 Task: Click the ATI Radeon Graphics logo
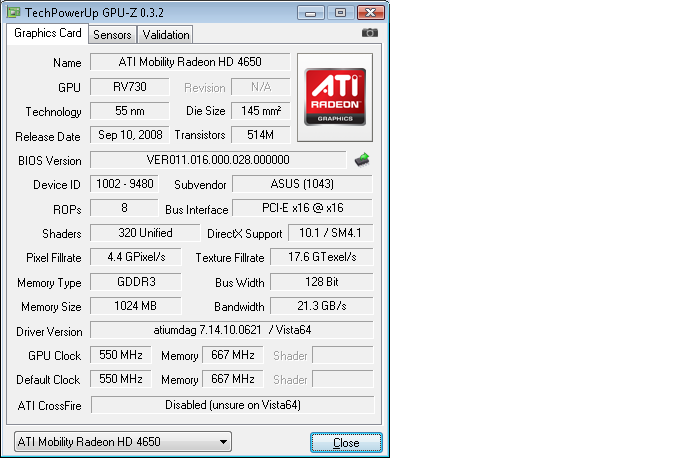[x=335, y=97]
